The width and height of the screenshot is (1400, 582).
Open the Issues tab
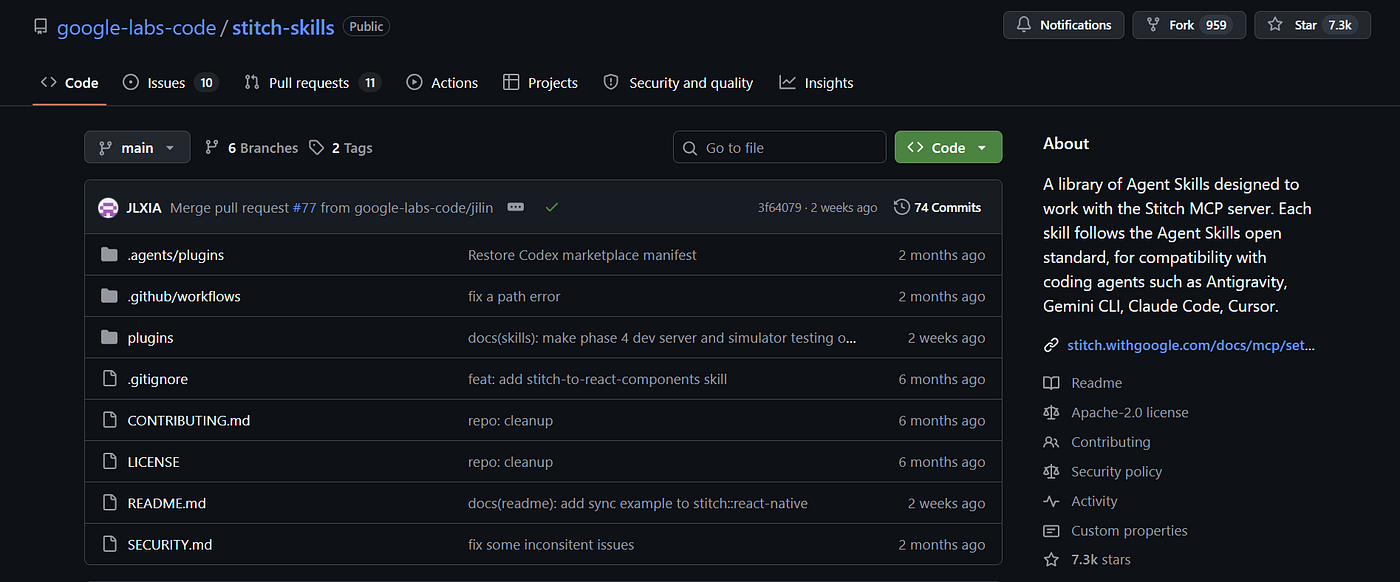coord(169,83)
